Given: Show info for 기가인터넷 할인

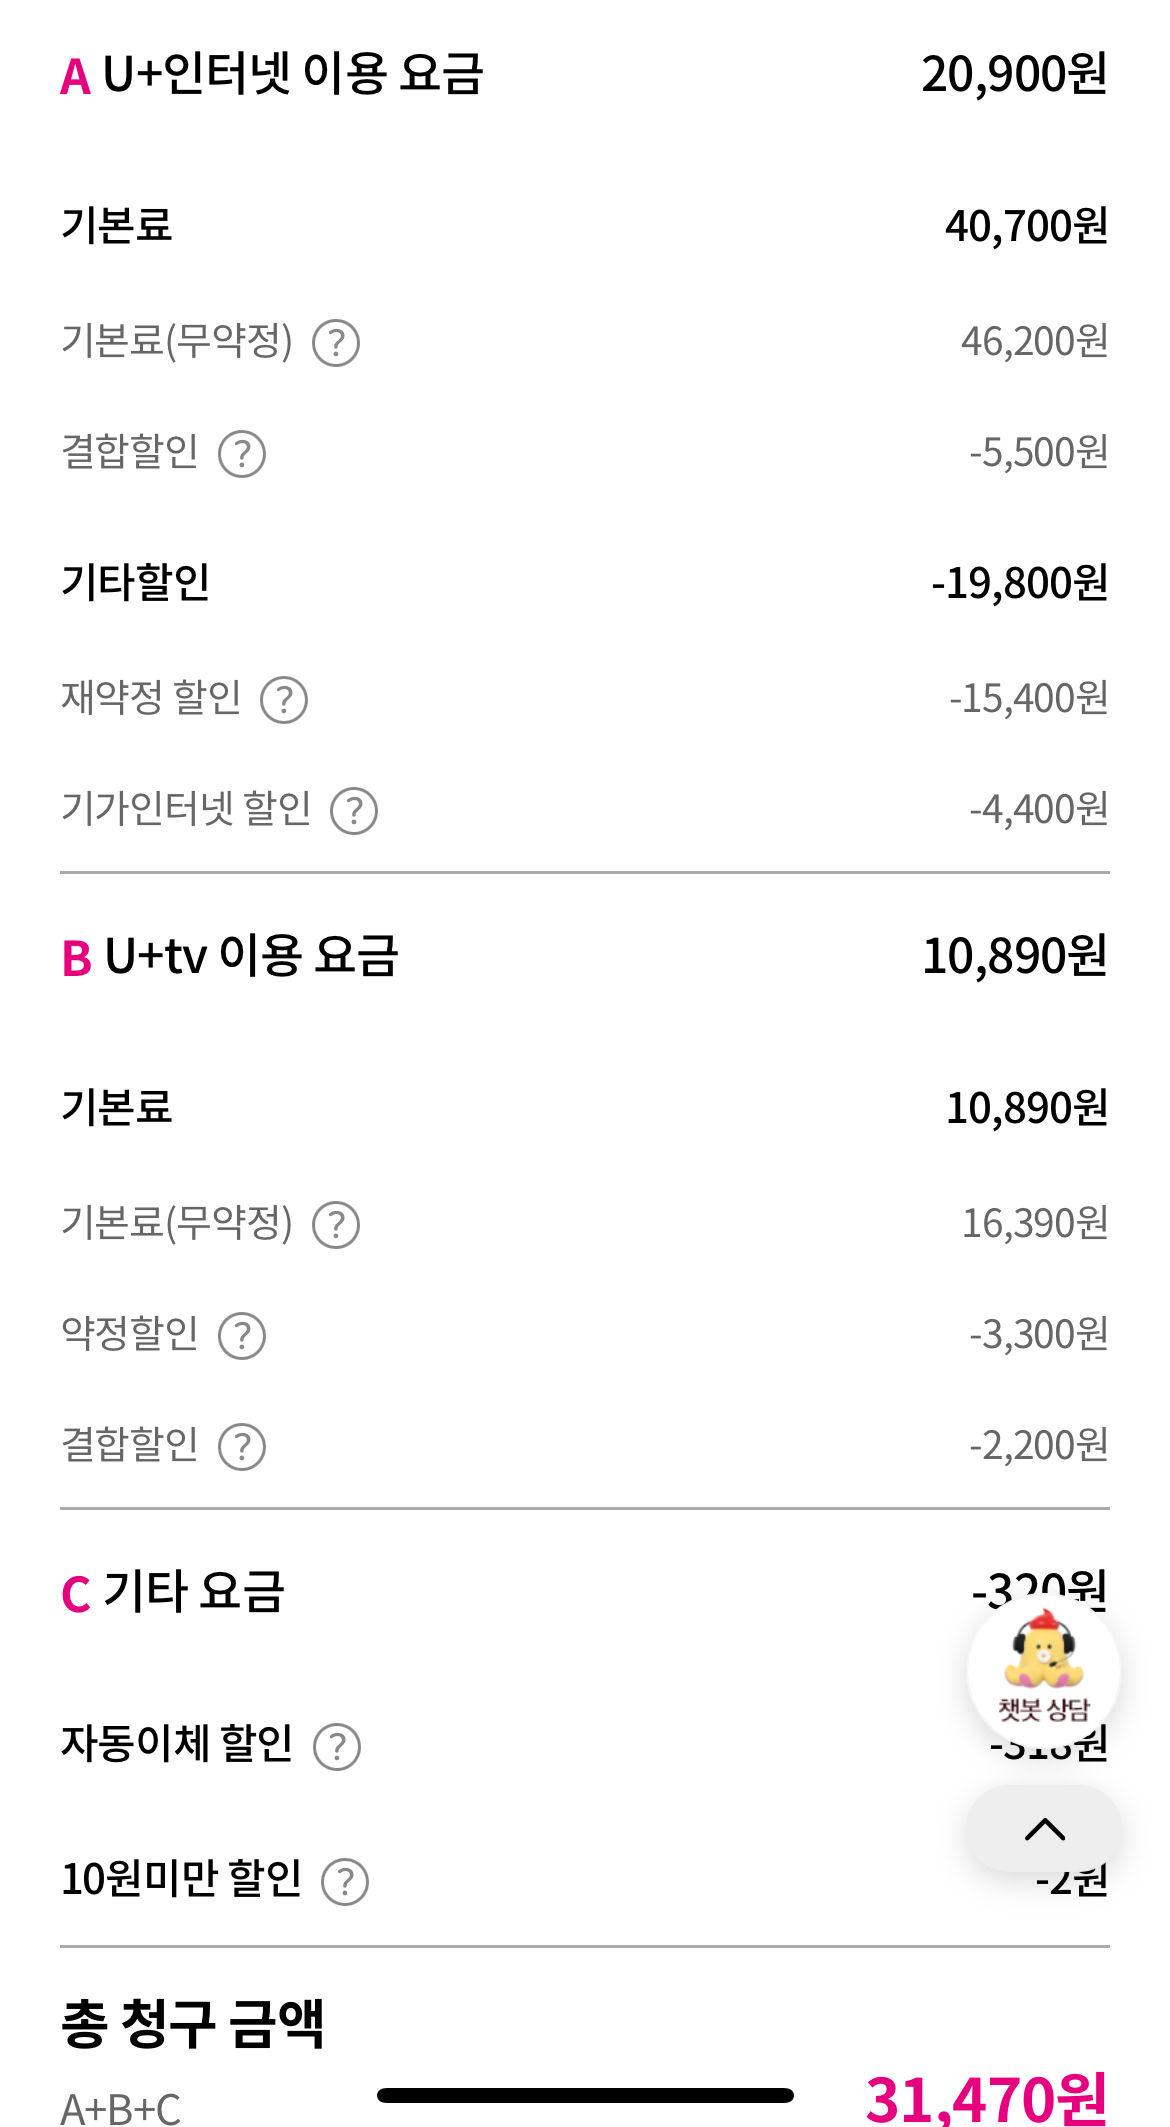Looking at the screenshot, I should (x=354, y=811).
